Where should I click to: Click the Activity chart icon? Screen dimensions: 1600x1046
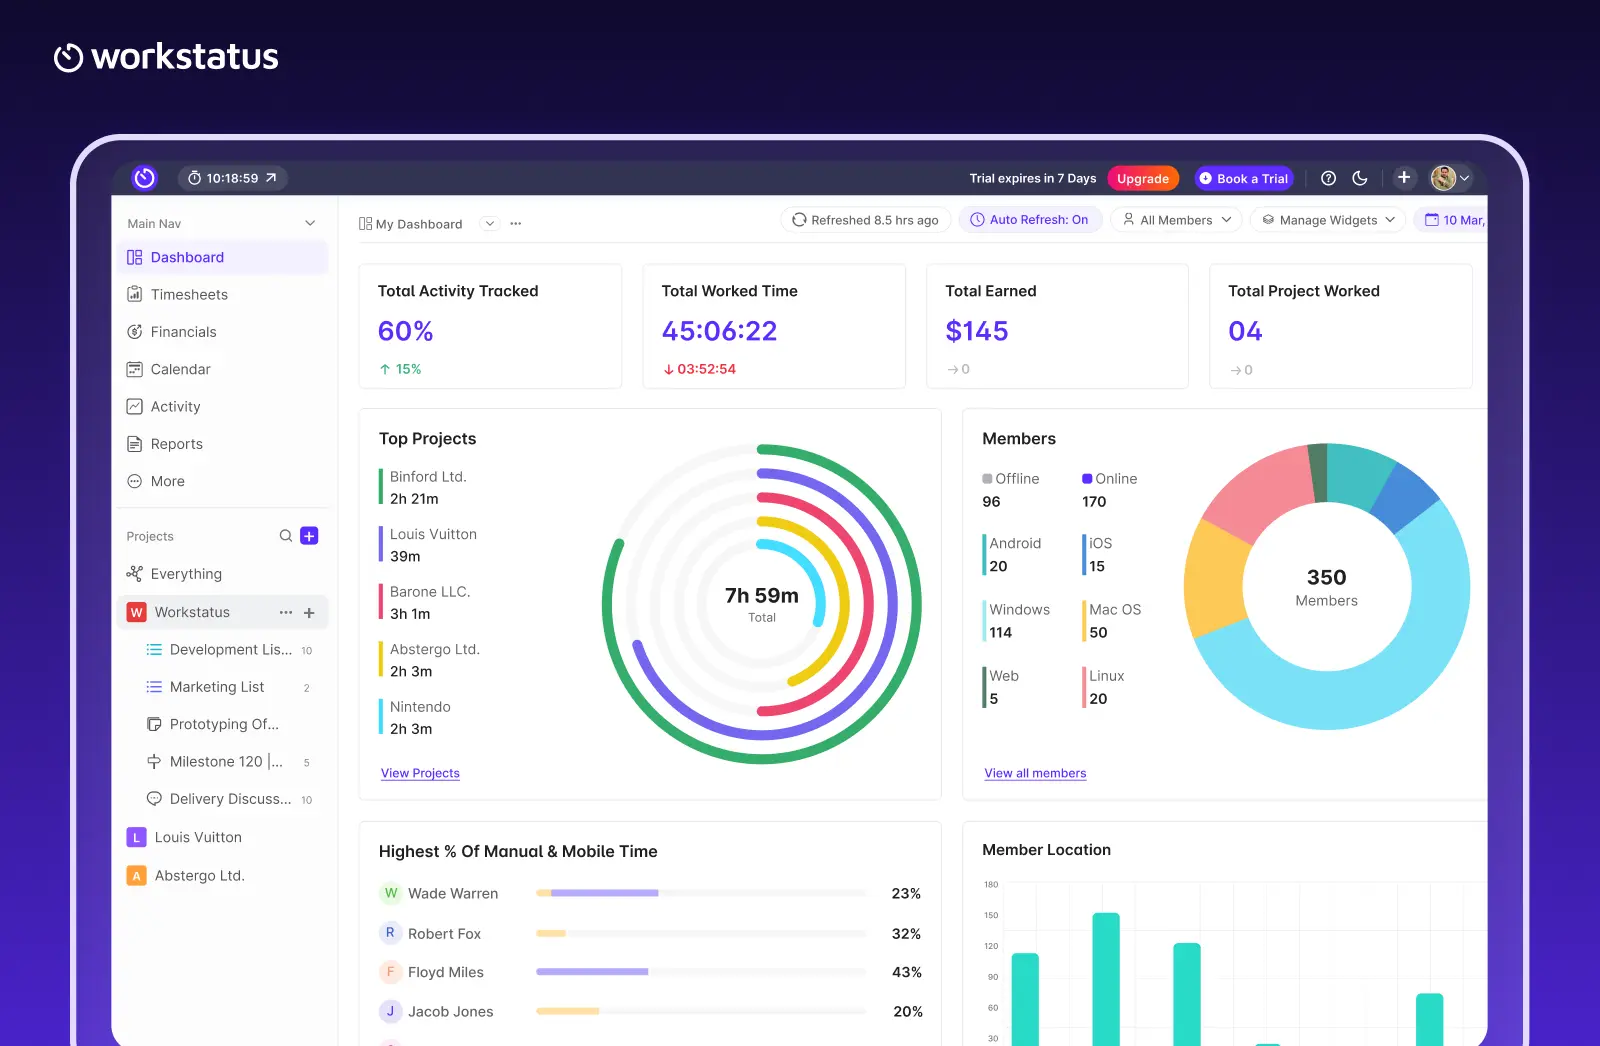coord(134,406)
